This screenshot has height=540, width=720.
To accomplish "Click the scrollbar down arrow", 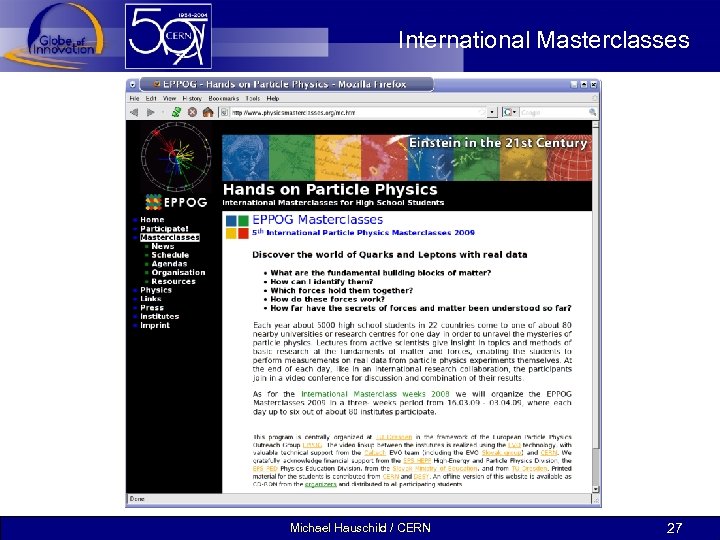I will coord(596,489).
